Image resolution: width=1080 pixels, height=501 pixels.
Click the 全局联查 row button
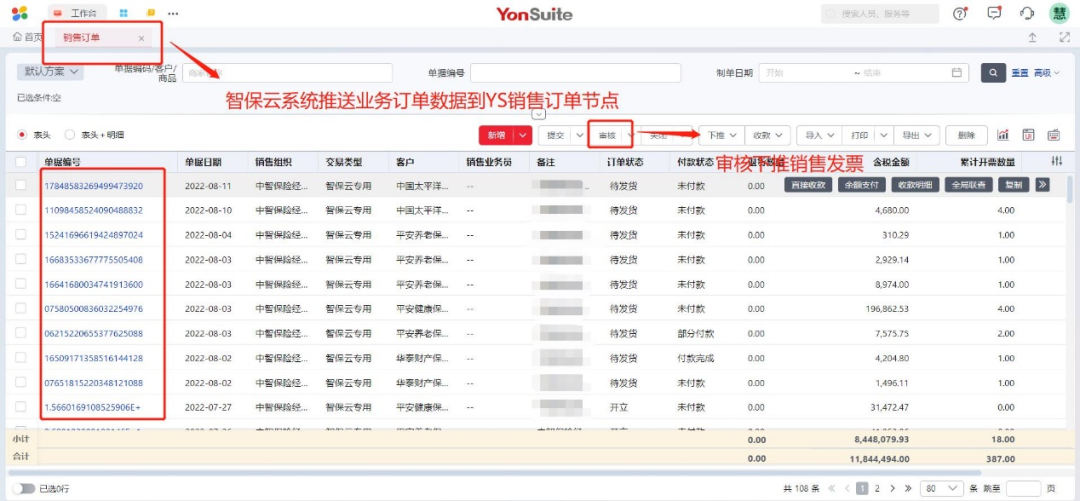click(x=968, y=185)
